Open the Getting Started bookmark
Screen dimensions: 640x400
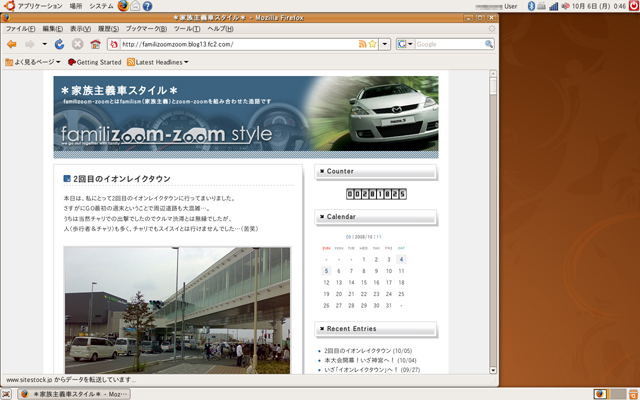pos(95,62)
